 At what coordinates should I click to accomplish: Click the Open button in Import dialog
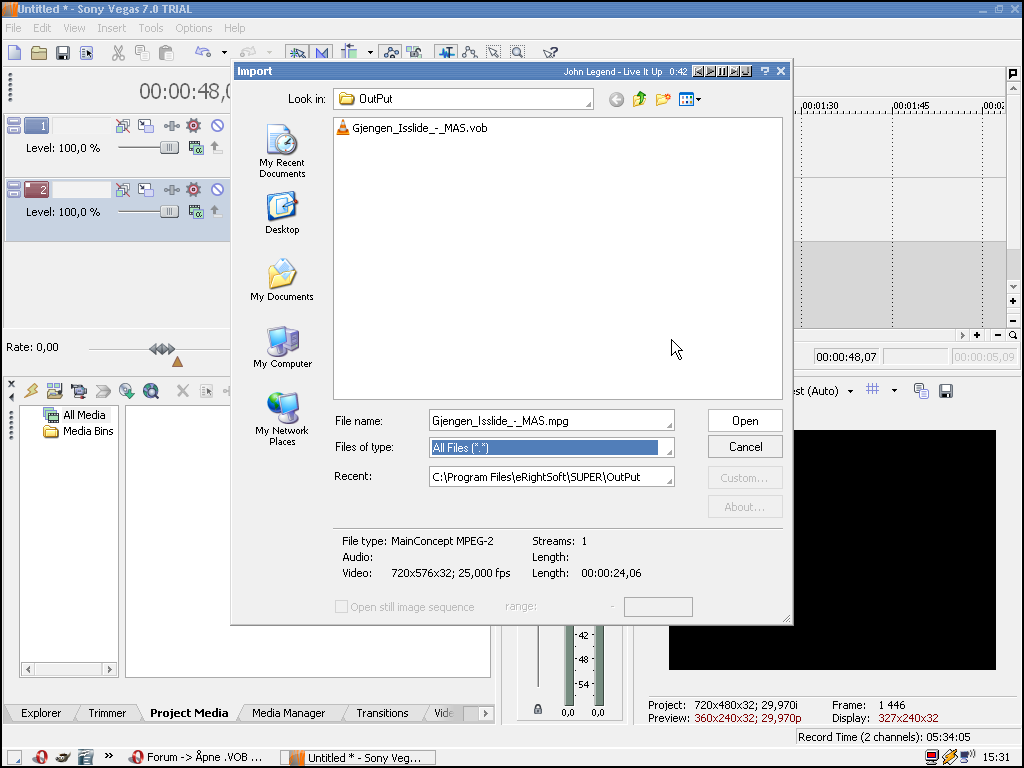click(745, 421)
